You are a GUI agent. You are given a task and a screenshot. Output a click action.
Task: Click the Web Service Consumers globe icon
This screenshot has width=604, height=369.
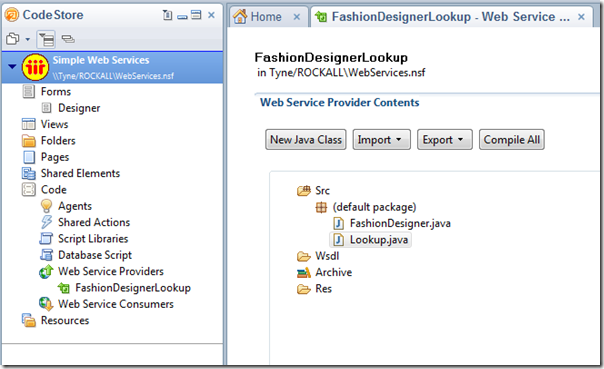coord(46,304)
